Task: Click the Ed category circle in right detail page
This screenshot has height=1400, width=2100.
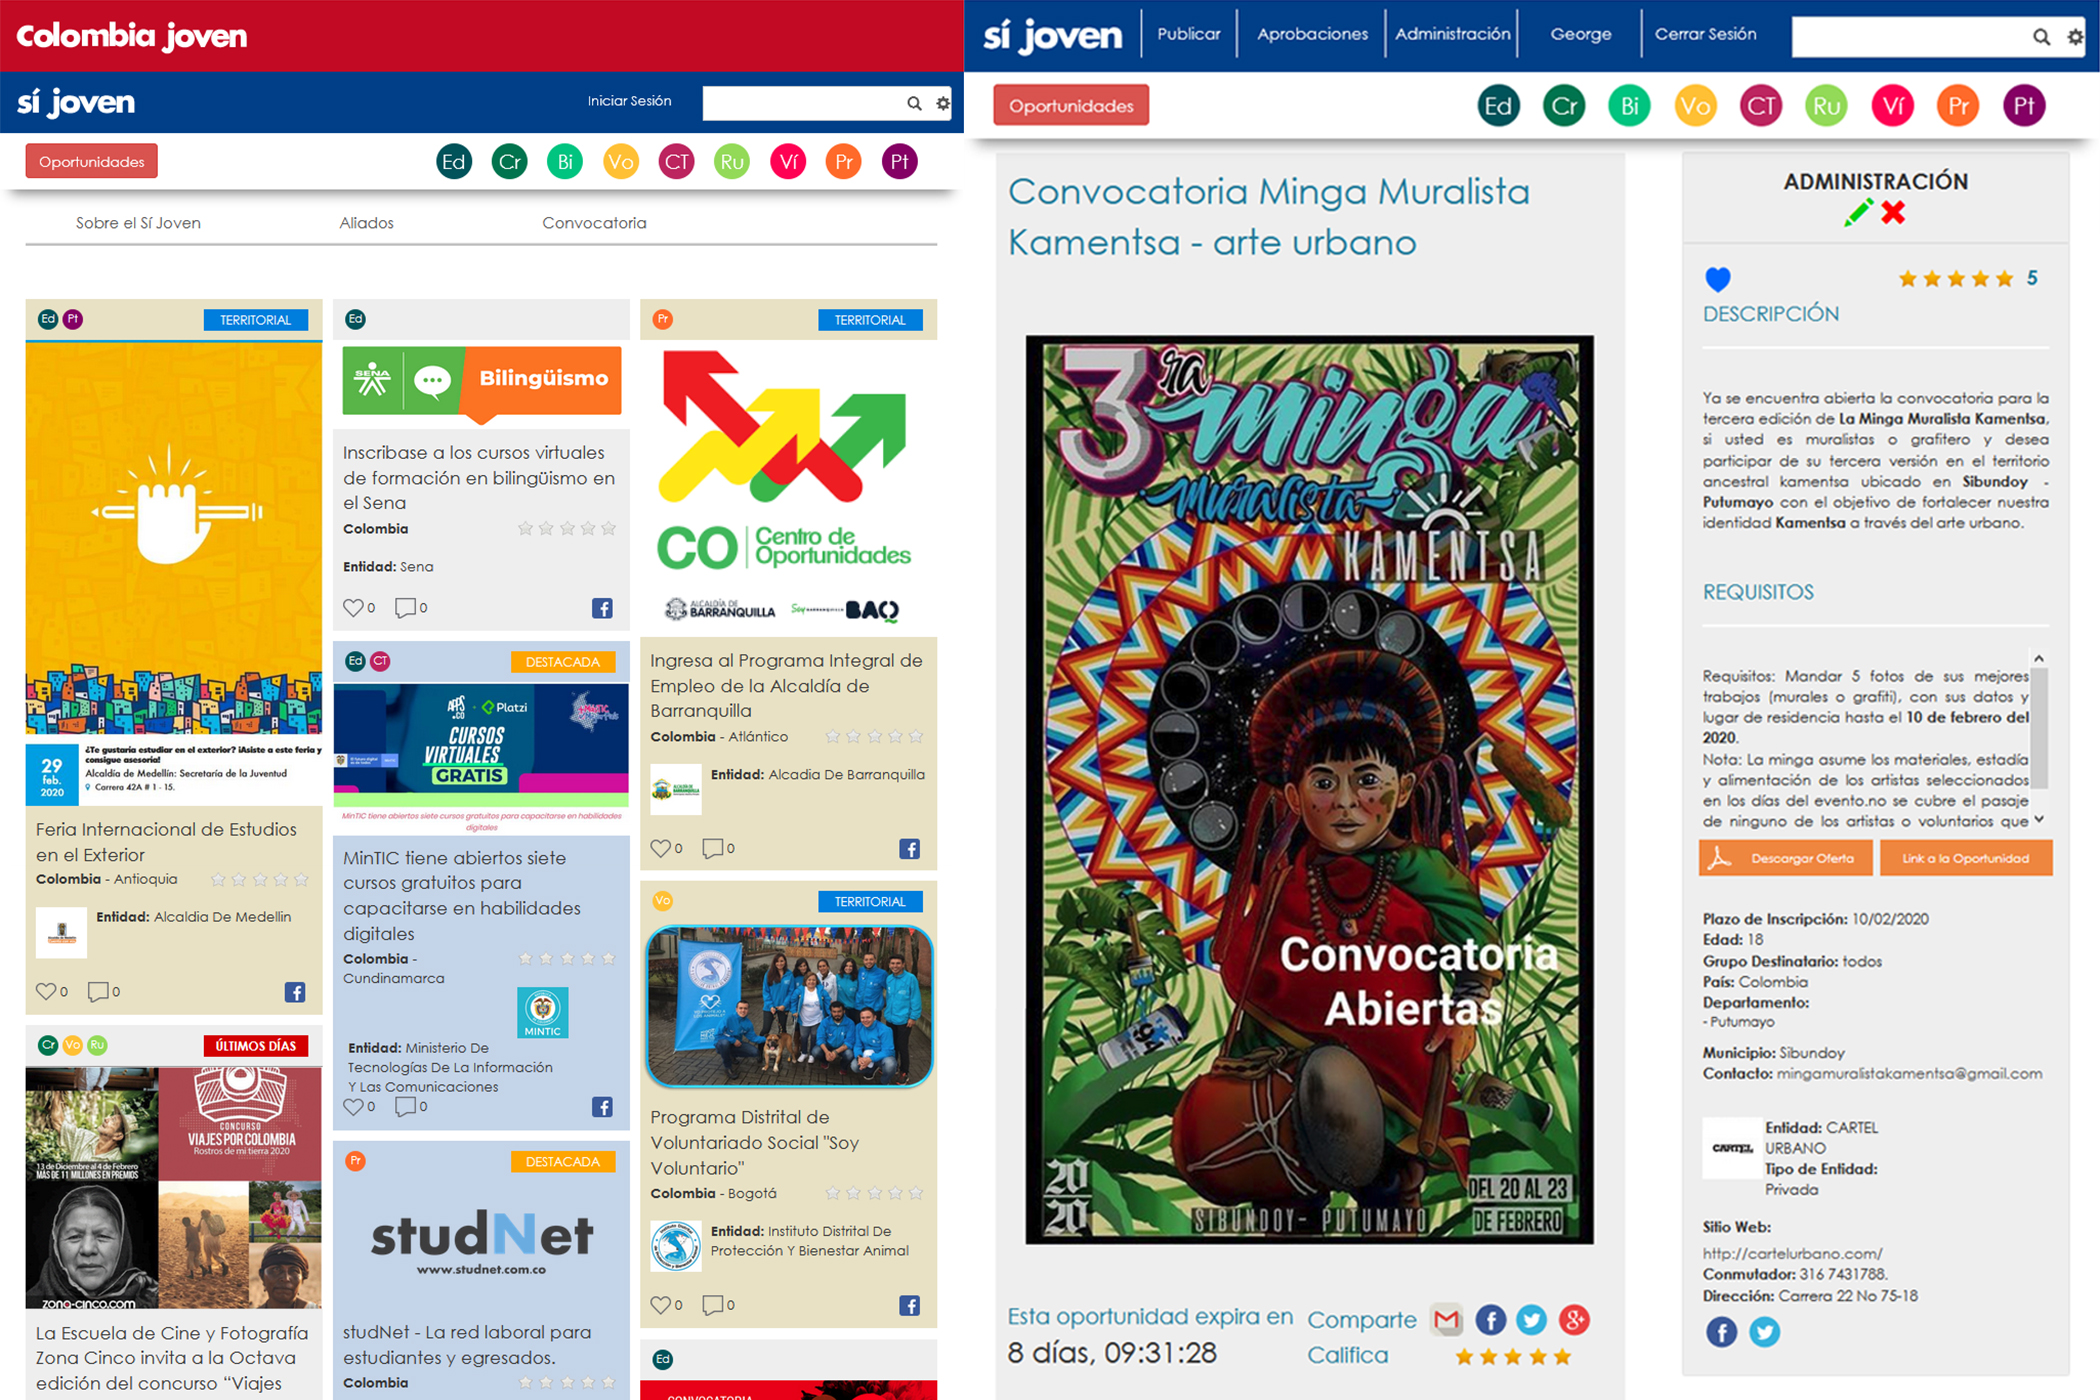Action: coord(1498,106)
